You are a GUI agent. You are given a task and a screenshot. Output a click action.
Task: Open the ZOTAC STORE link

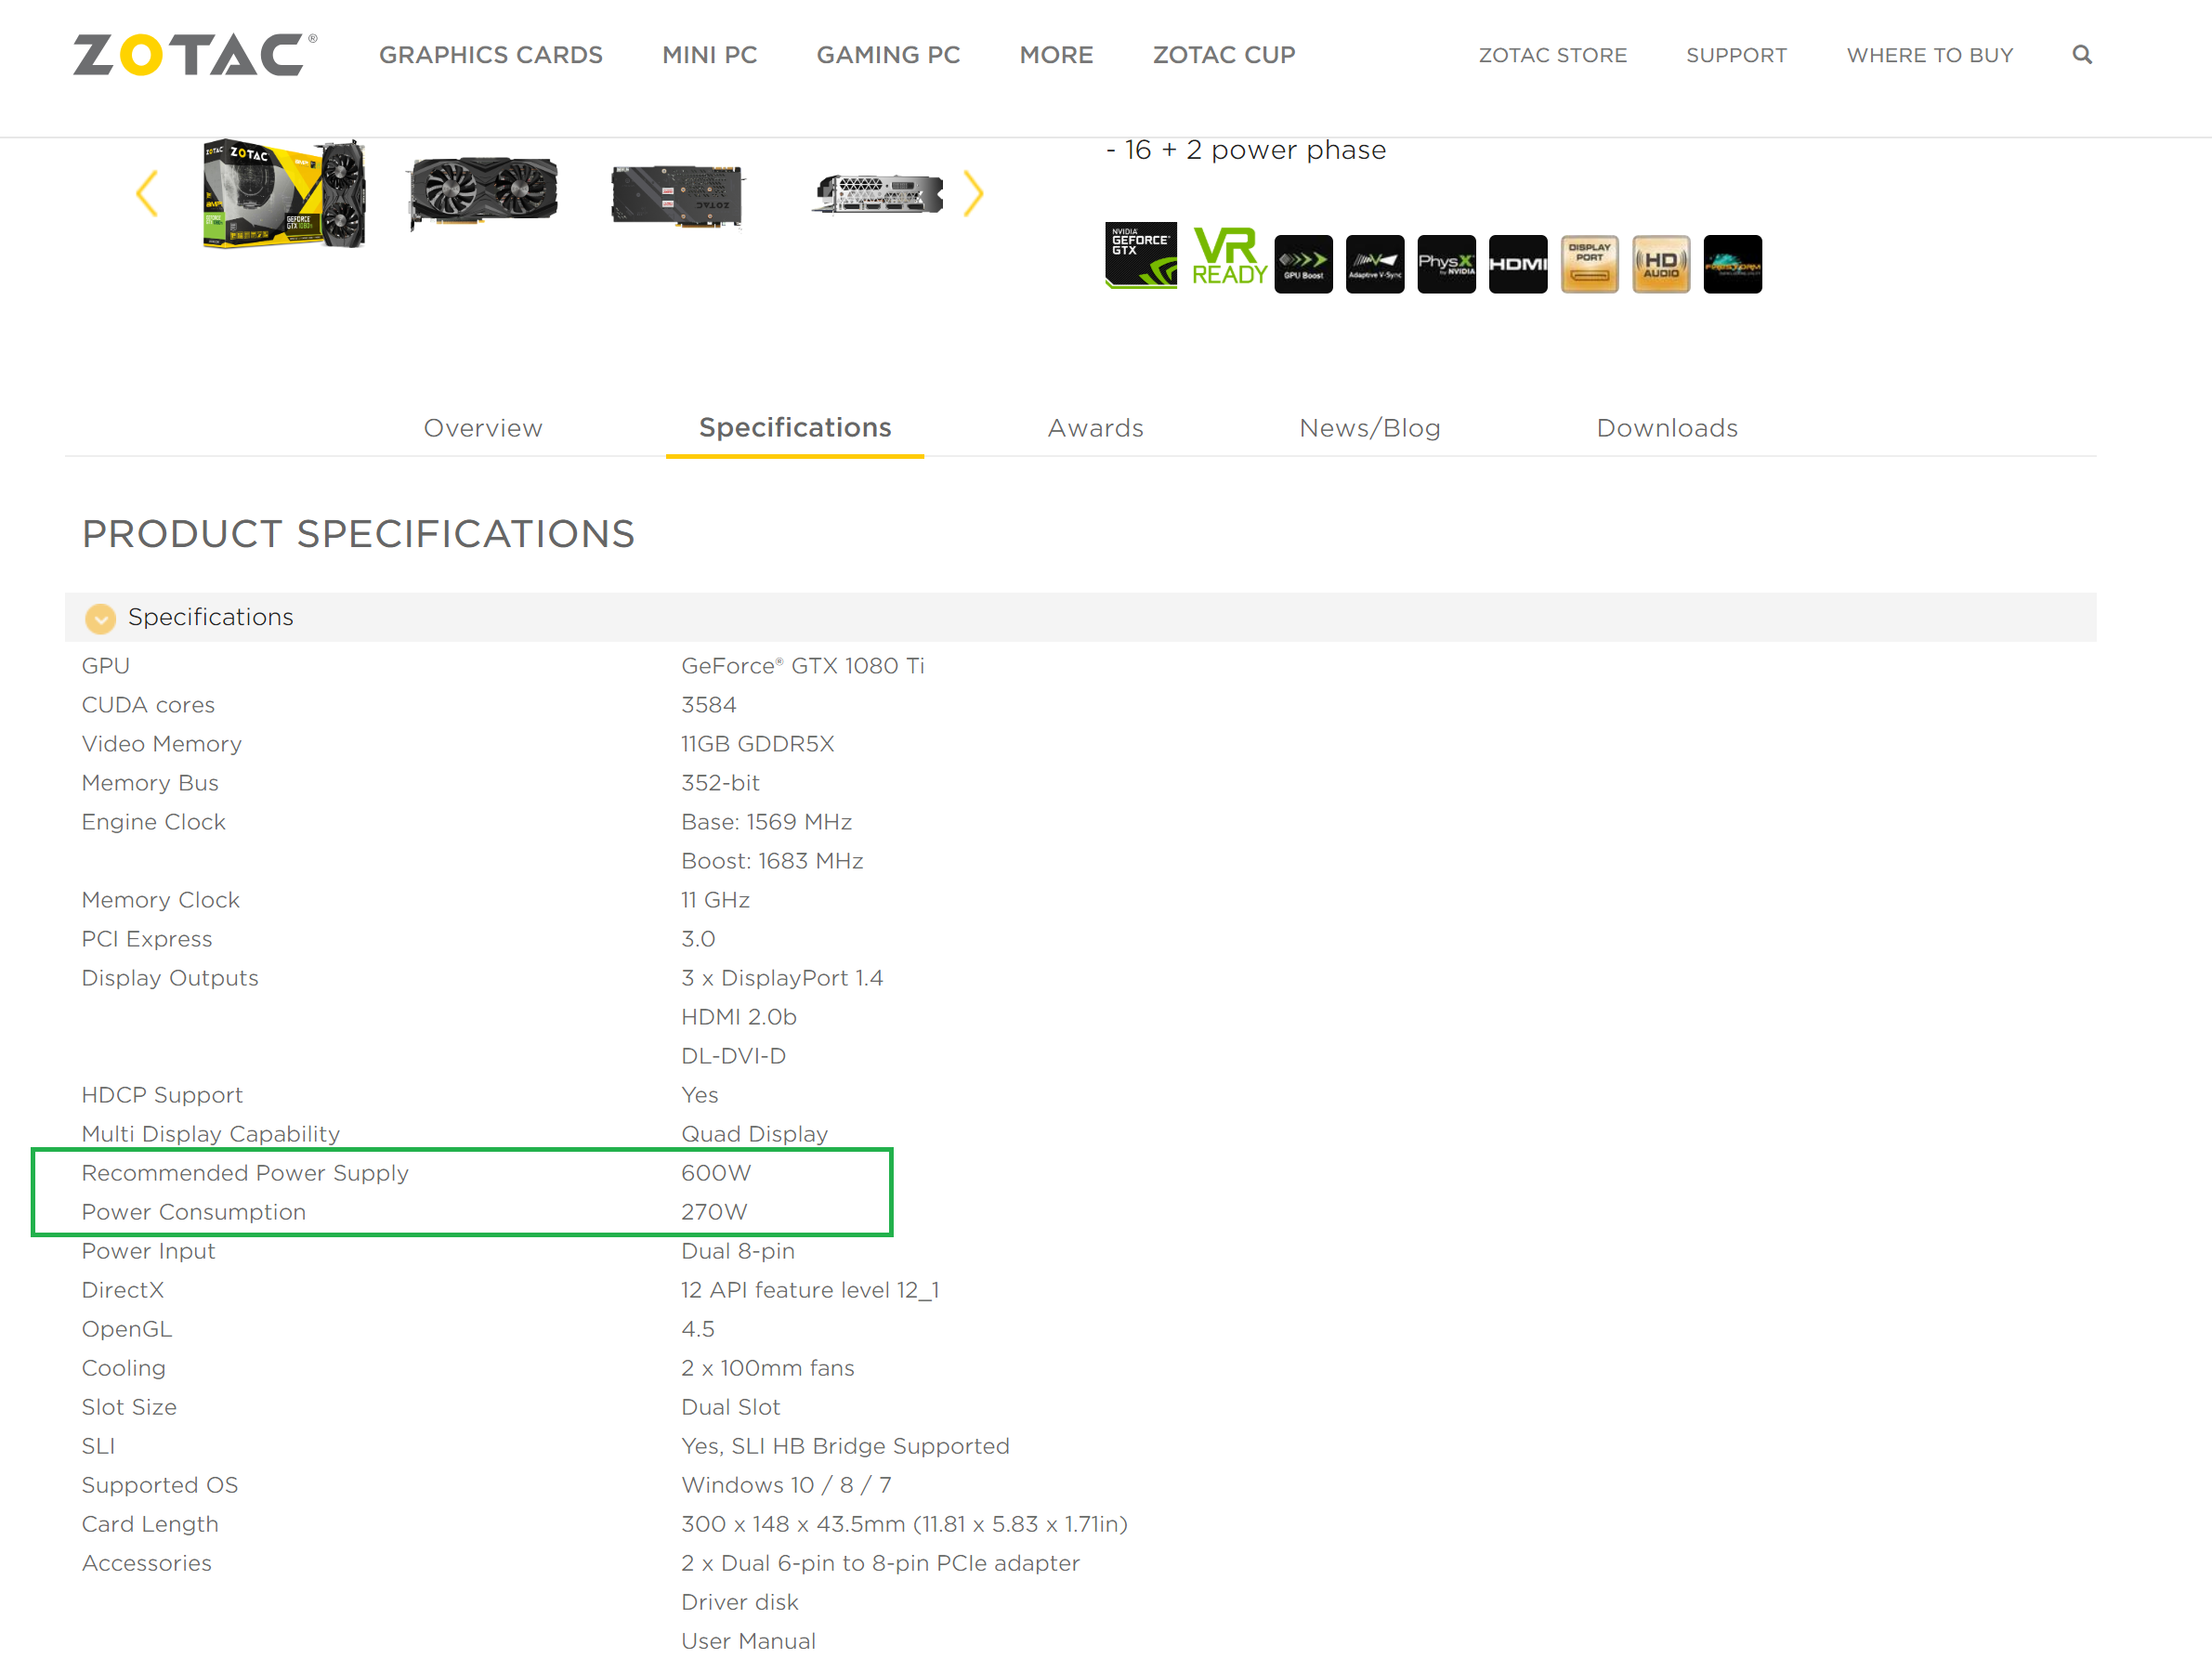(1552, 55)
